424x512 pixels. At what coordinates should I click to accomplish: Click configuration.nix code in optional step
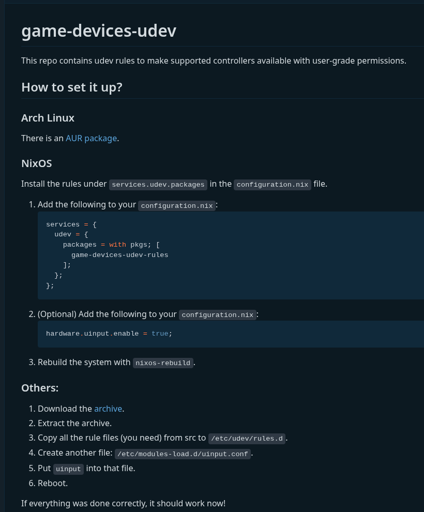click(217, 315)
